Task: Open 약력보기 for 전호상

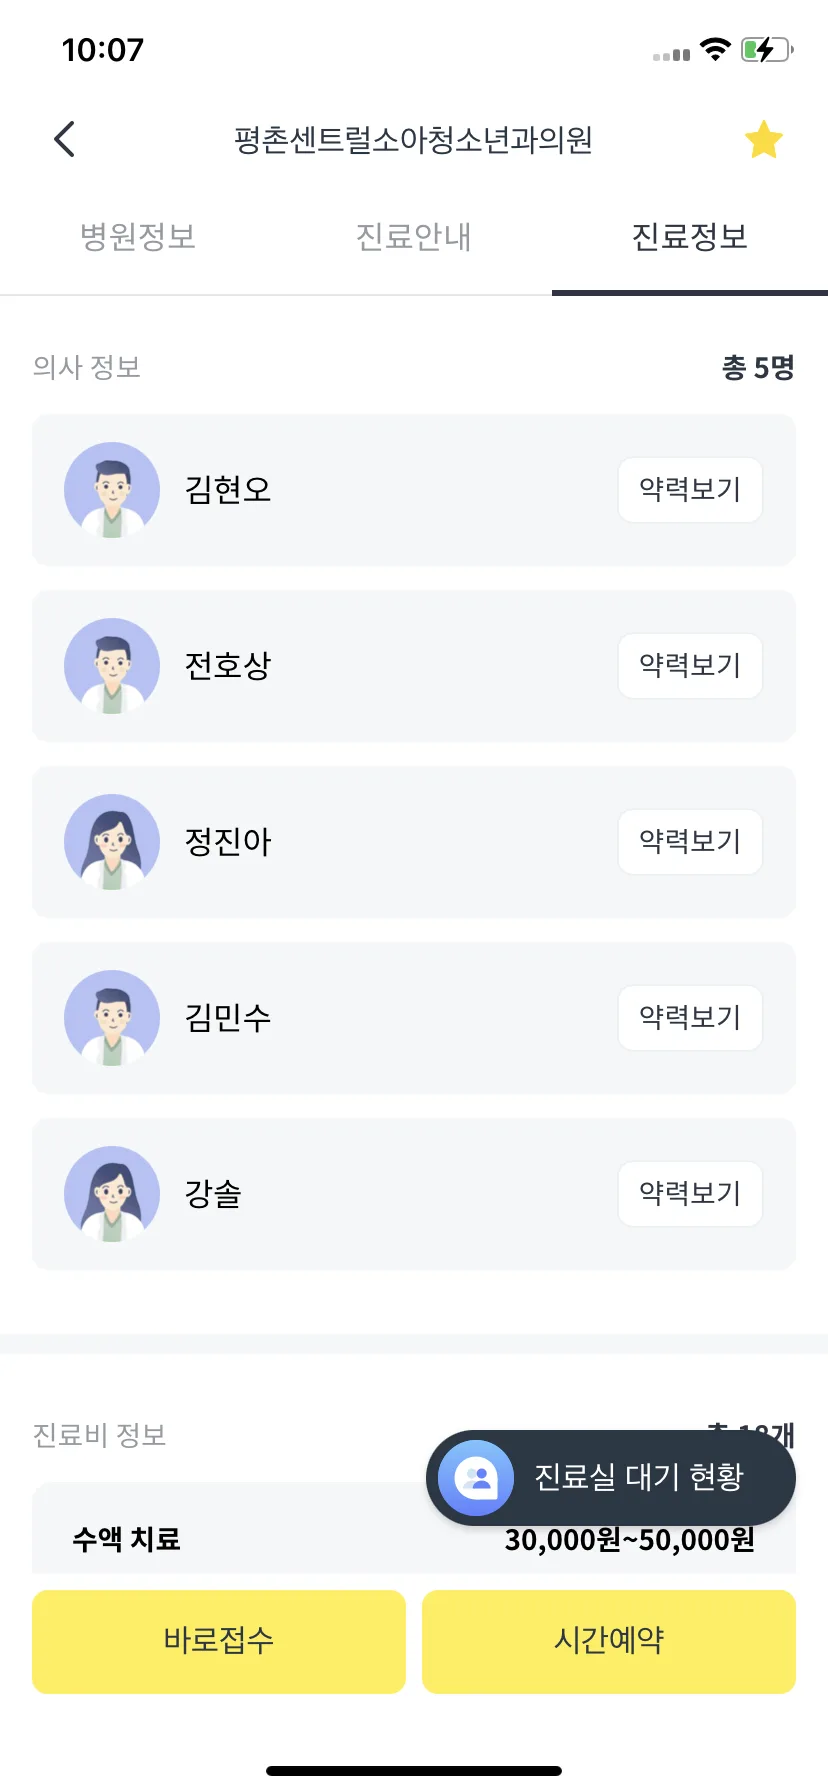Action: [x=690, y=666]
